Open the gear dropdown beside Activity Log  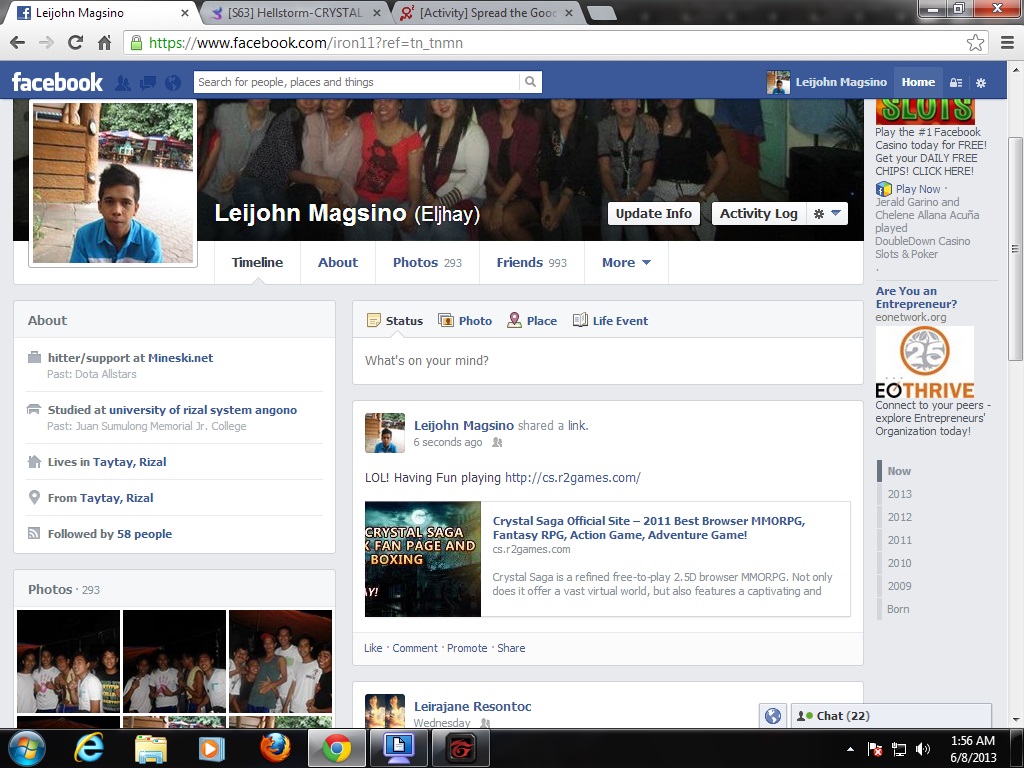[828, 213]
